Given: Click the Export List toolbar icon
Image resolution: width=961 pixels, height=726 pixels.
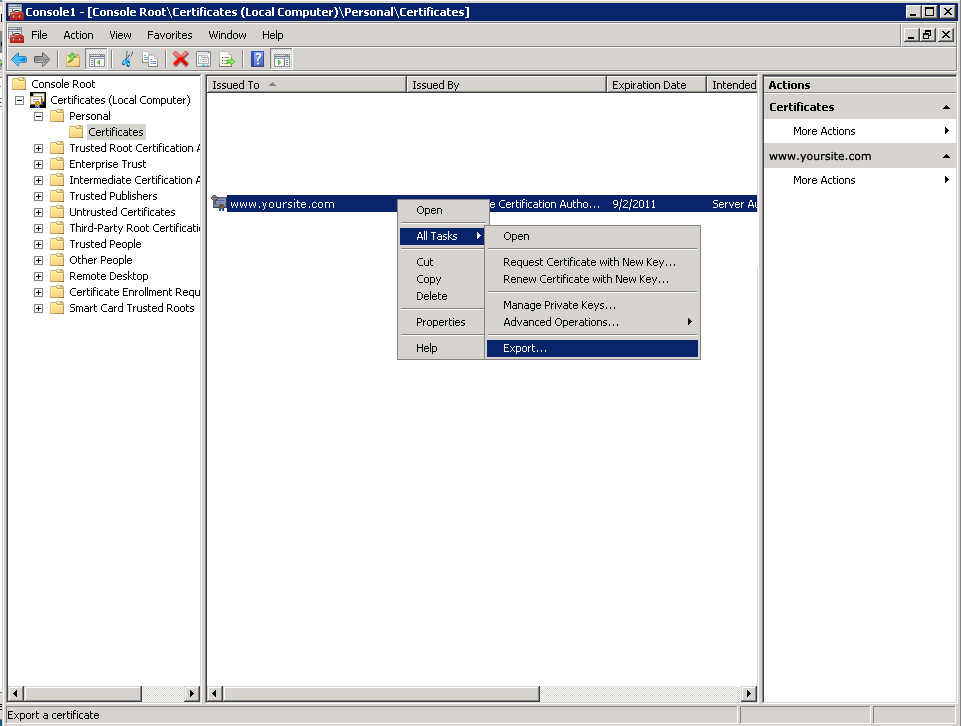Looking at the screenshot, I should (227, 59).
